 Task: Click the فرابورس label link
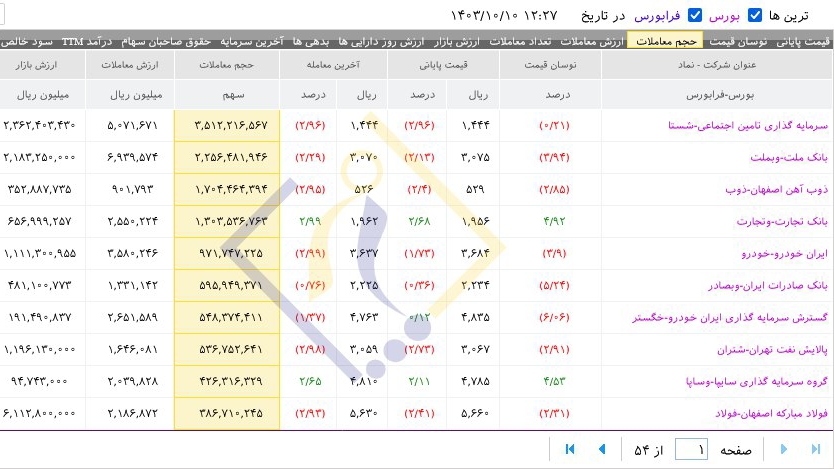657,16
